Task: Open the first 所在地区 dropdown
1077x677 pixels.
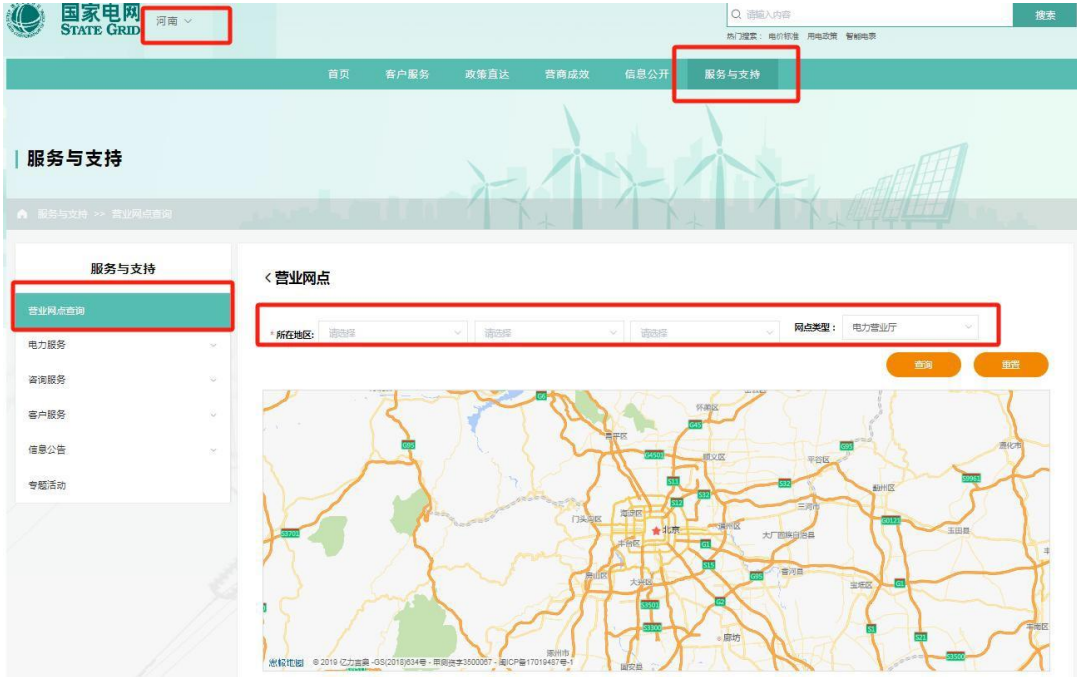Action: [393, 332]
